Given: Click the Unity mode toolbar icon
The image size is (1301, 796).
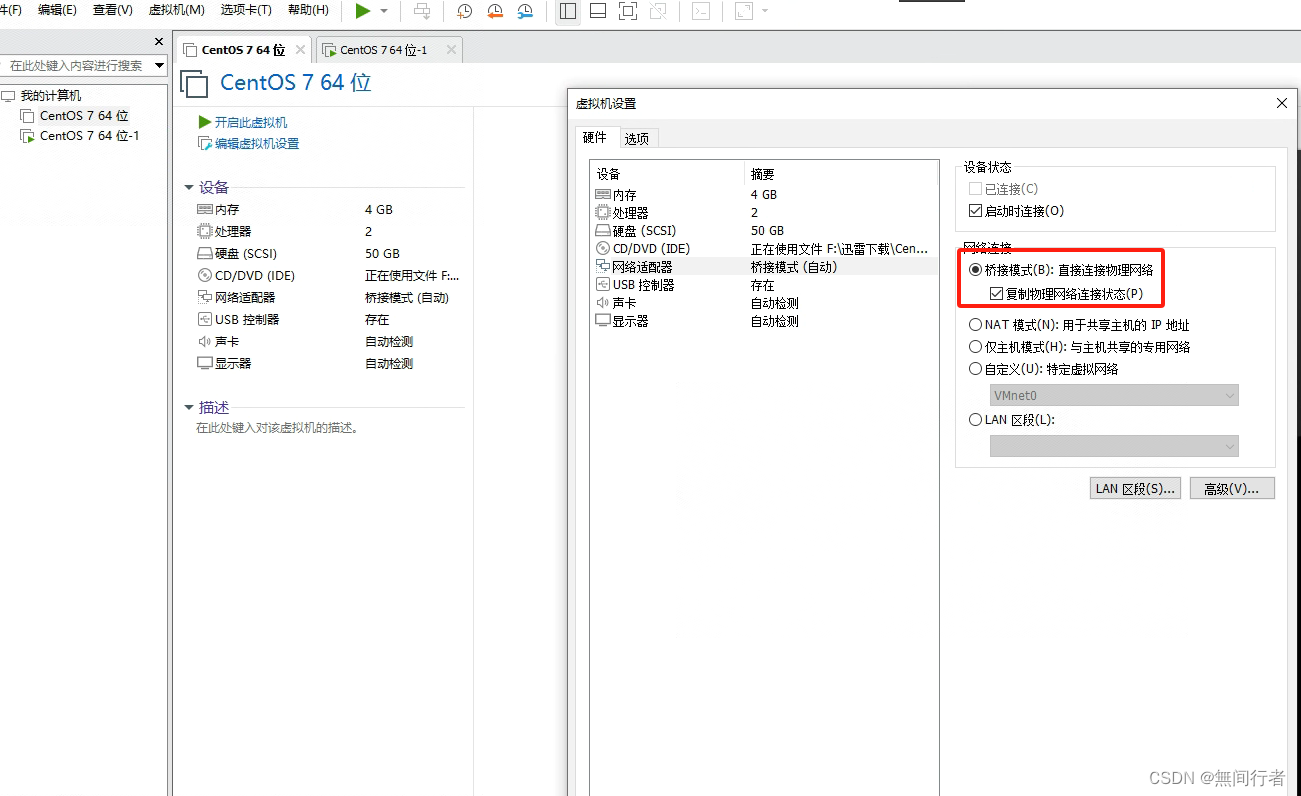Looking at the screenshot, I should (x=657, y=11).
